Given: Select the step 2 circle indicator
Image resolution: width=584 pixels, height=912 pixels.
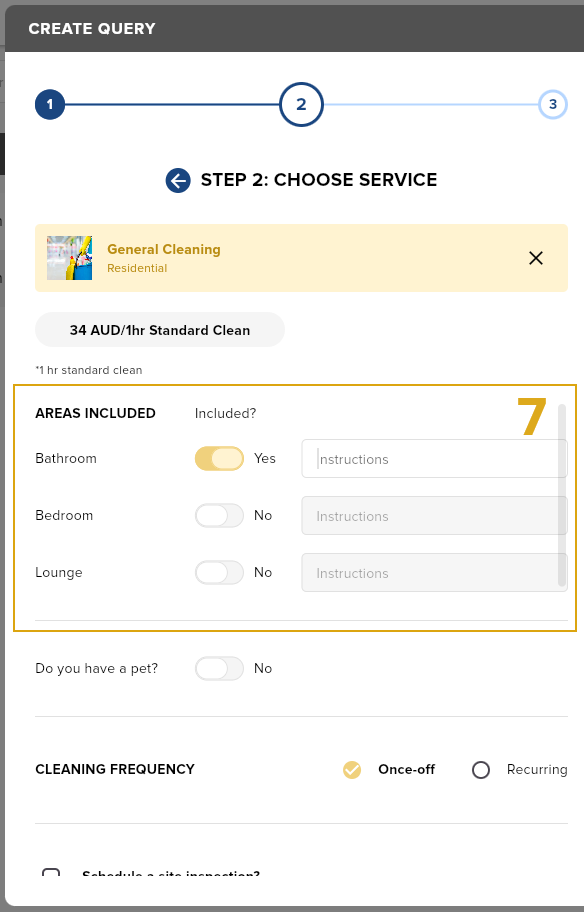Looking at the screenshot, I should [301, 105].
